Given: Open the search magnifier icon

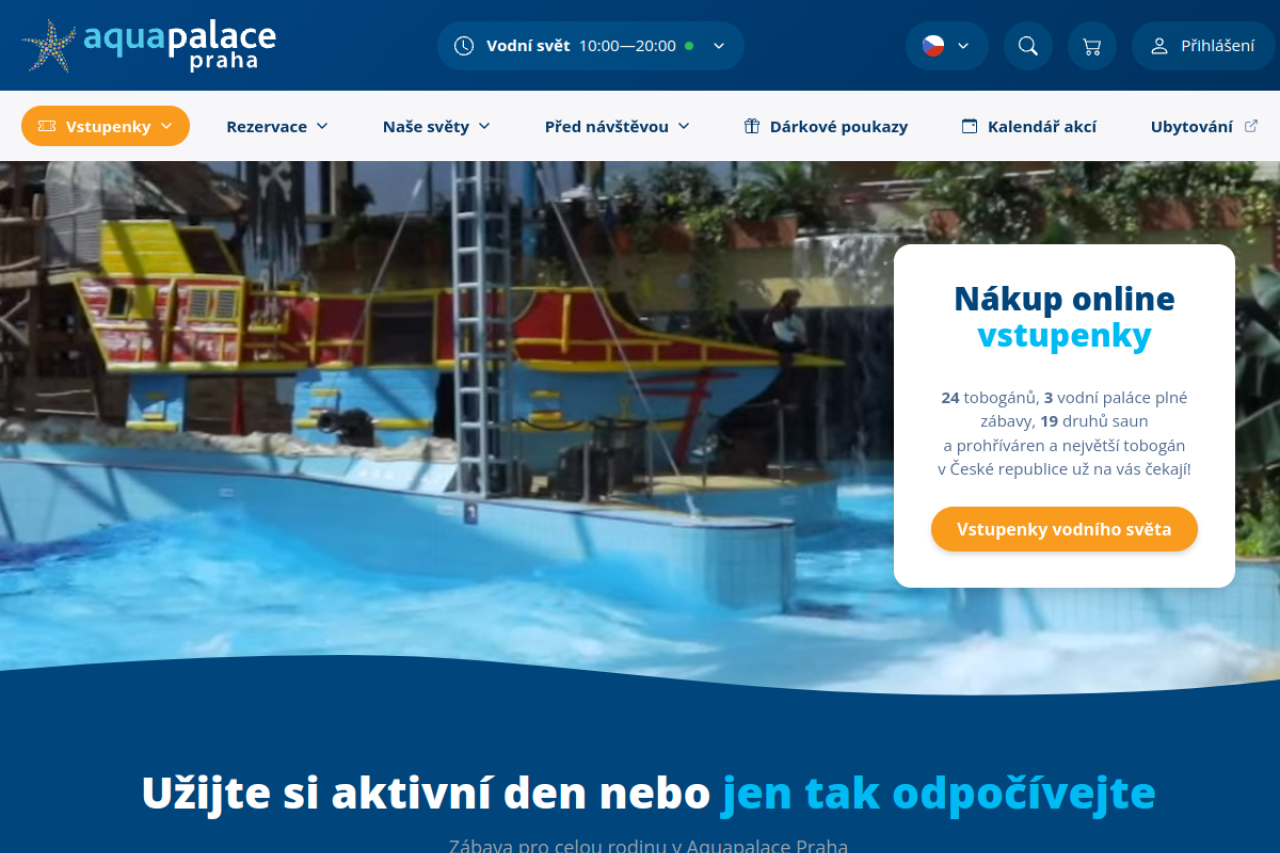Looking at the screenshot, I should [1028, 46].
